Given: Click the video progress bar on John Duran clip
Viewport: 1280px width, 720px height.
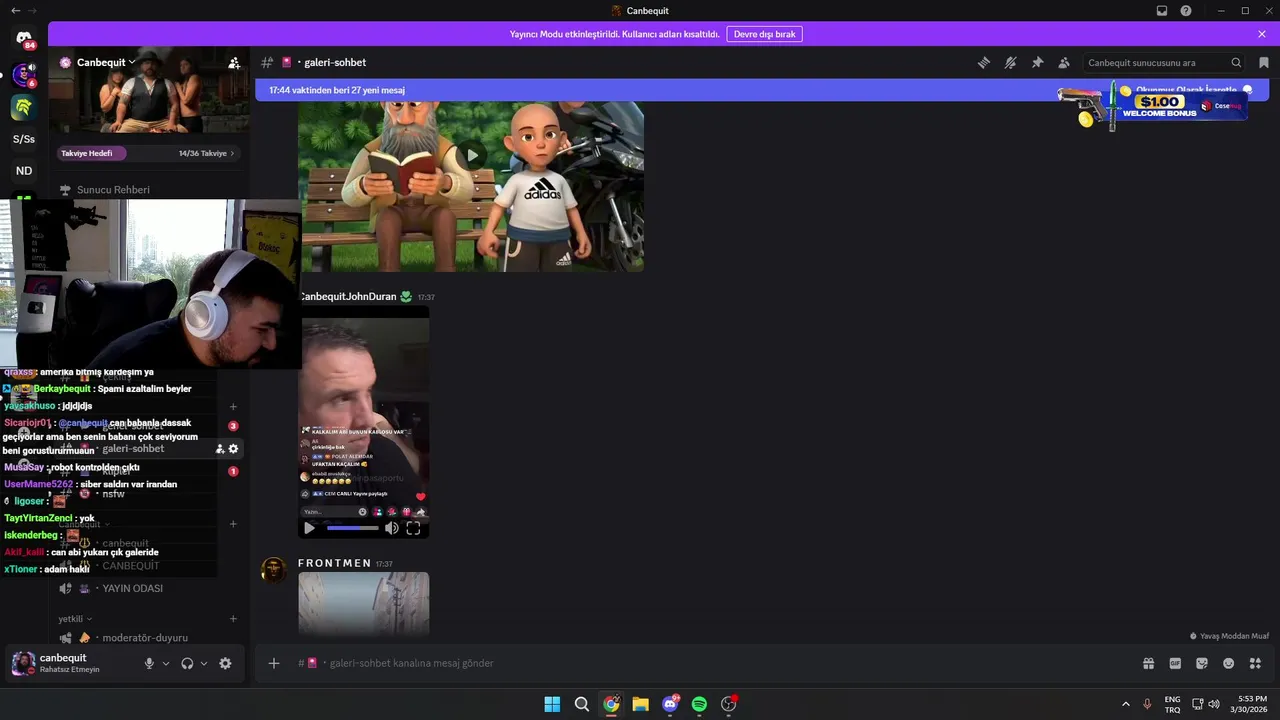Looking at the screenshot, I should (x=353, y=528).
